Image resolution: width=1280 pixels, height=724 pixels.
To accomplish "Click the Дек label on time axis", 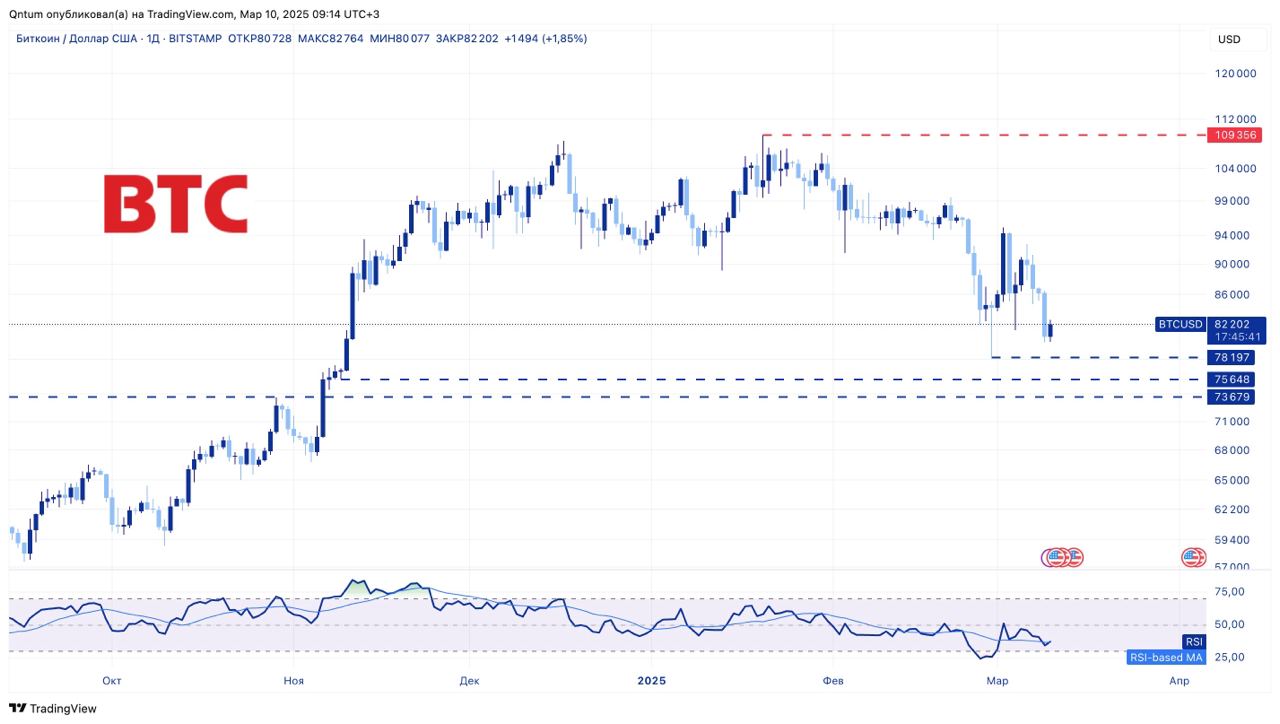I will pyautogui.click(x=469, y=681).
